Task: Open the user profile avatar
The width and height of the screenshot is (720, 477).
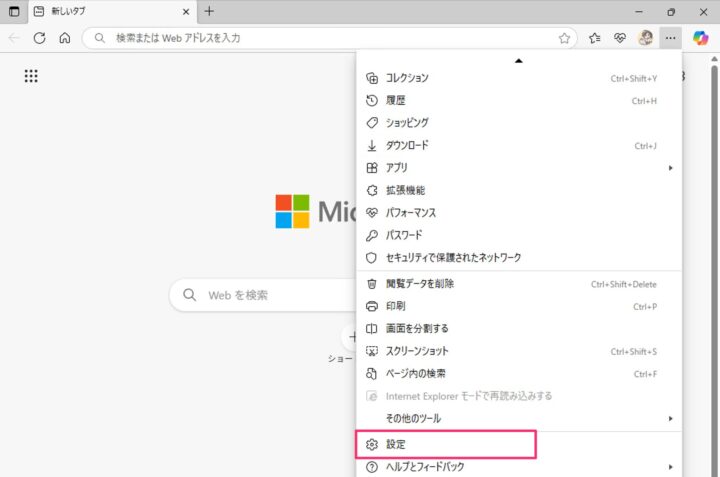Action: click(x=645, y=38)
